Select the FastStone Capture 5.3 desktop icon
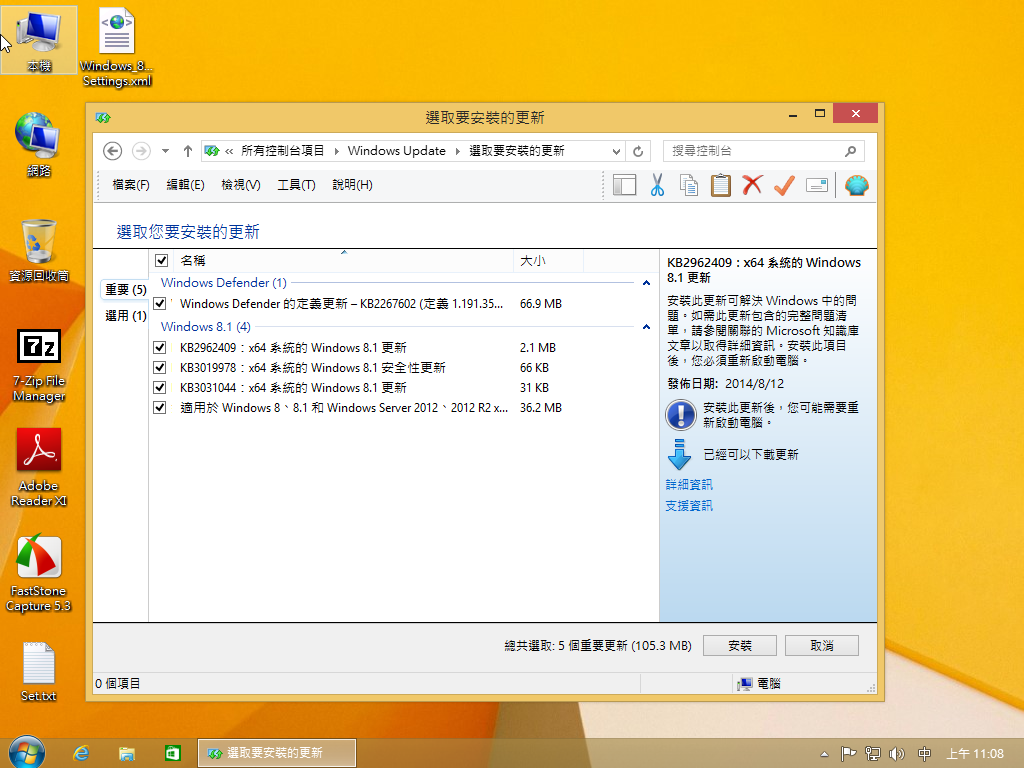Screen dimensions: 1024x768 [39, 574]
